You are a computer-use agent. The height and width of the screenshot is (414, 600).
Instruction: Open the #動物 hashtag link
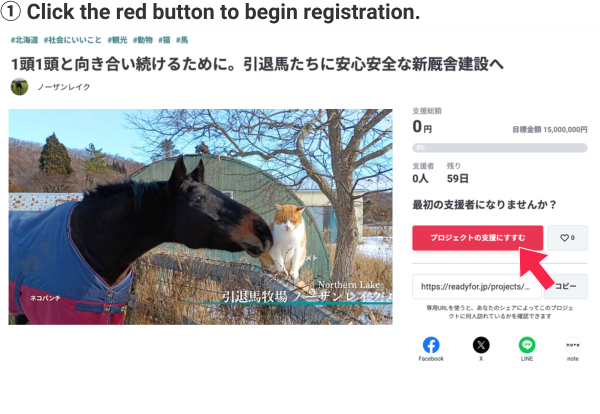click(143, 40)
